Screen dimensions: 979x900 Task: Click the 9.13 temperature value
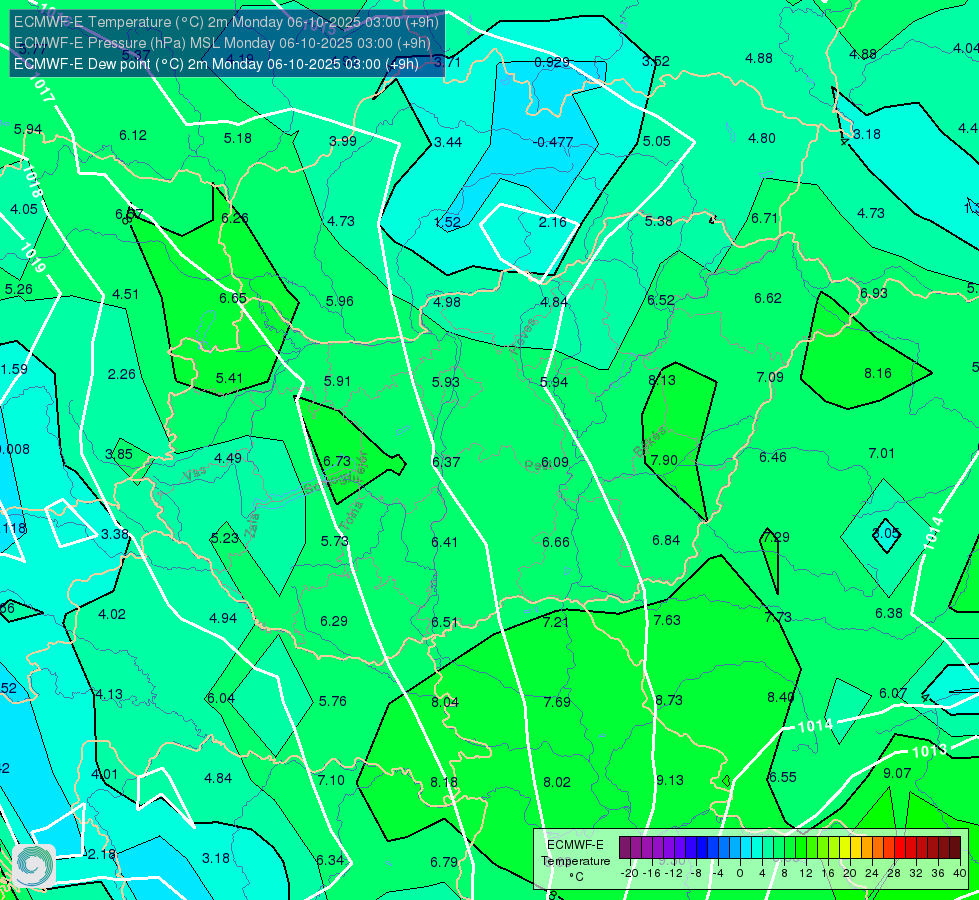[669, 780]
